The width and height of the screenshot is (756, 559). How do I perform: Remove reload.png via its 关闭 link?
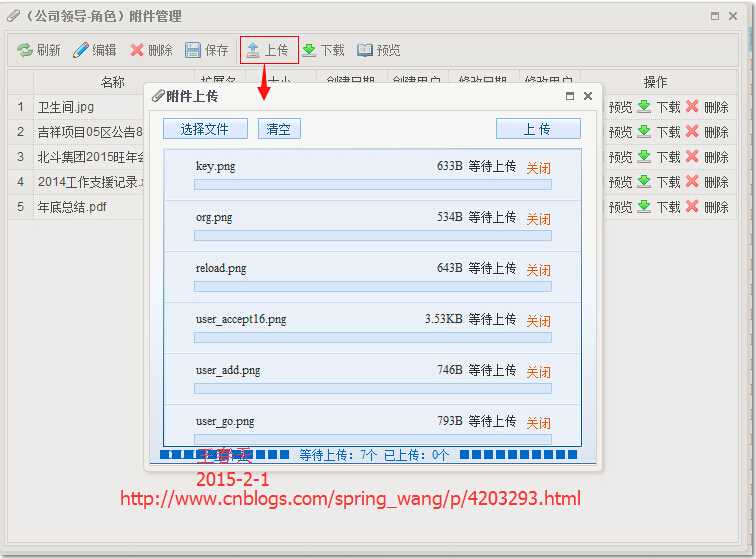(x=538, y=270)
